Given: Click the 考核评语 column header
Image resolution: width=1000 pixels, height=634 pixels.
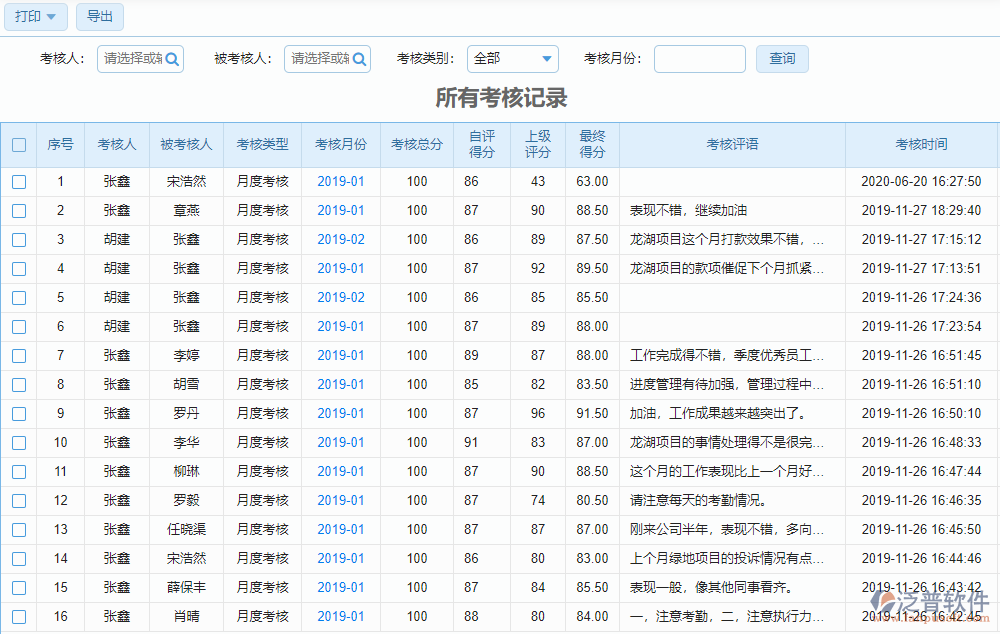Looking at the screenshot, I should click(733, 144).
